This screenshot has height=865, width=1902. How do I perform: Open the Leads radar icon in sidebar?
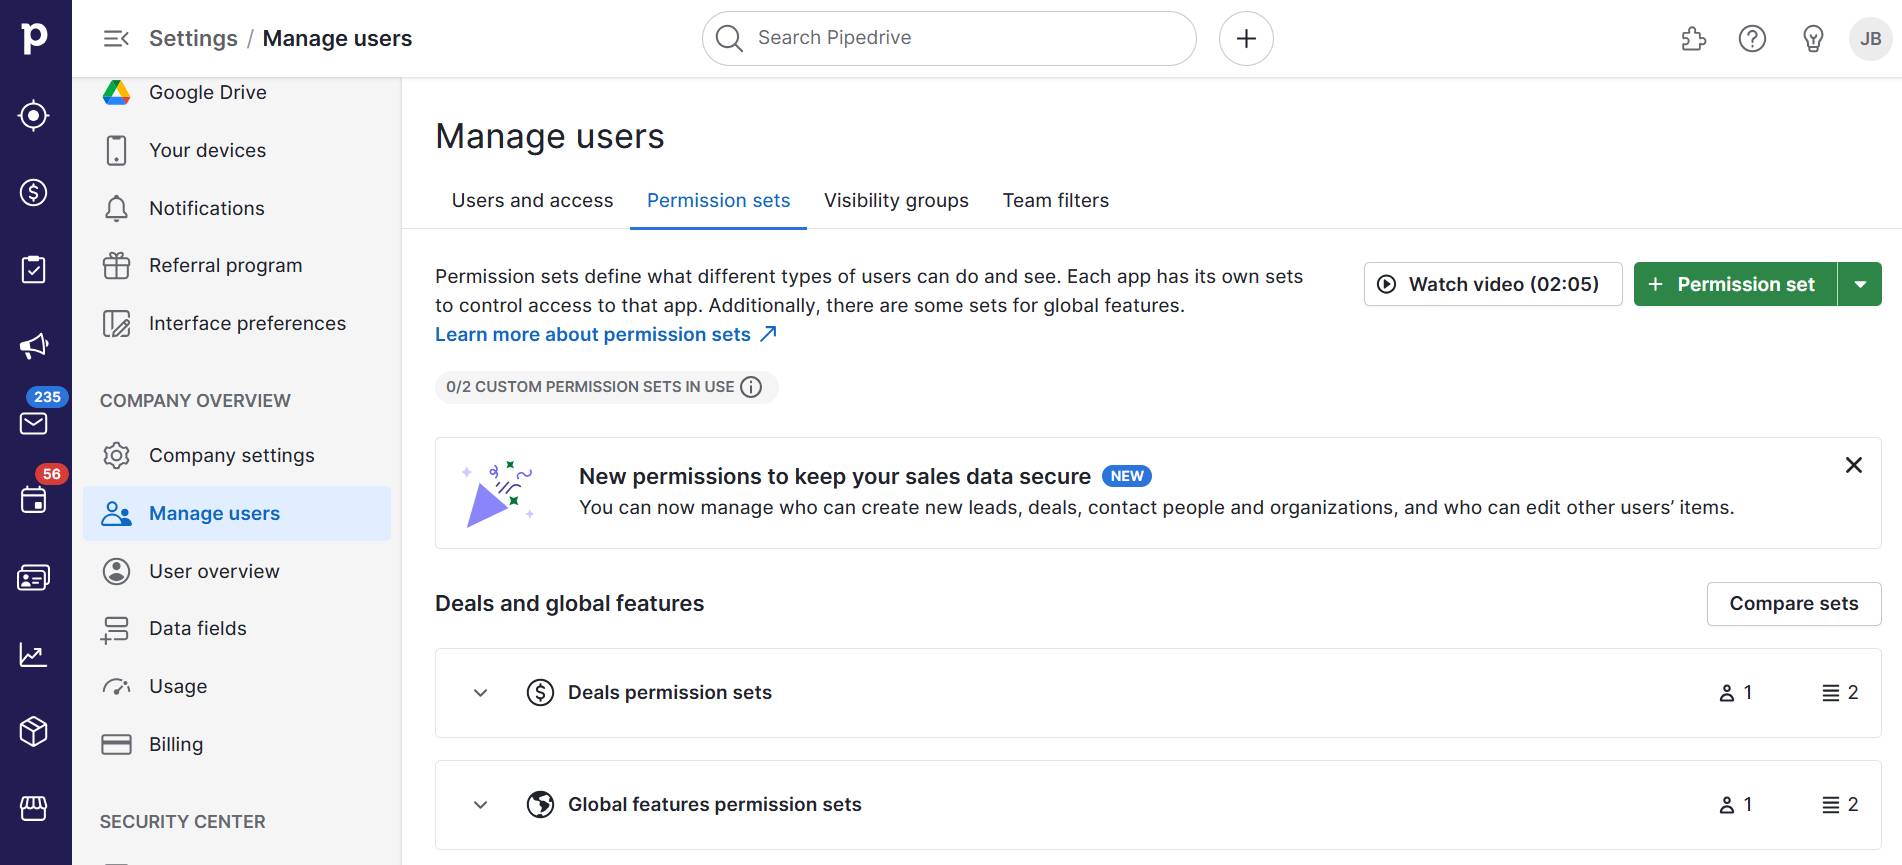(34, 116)
